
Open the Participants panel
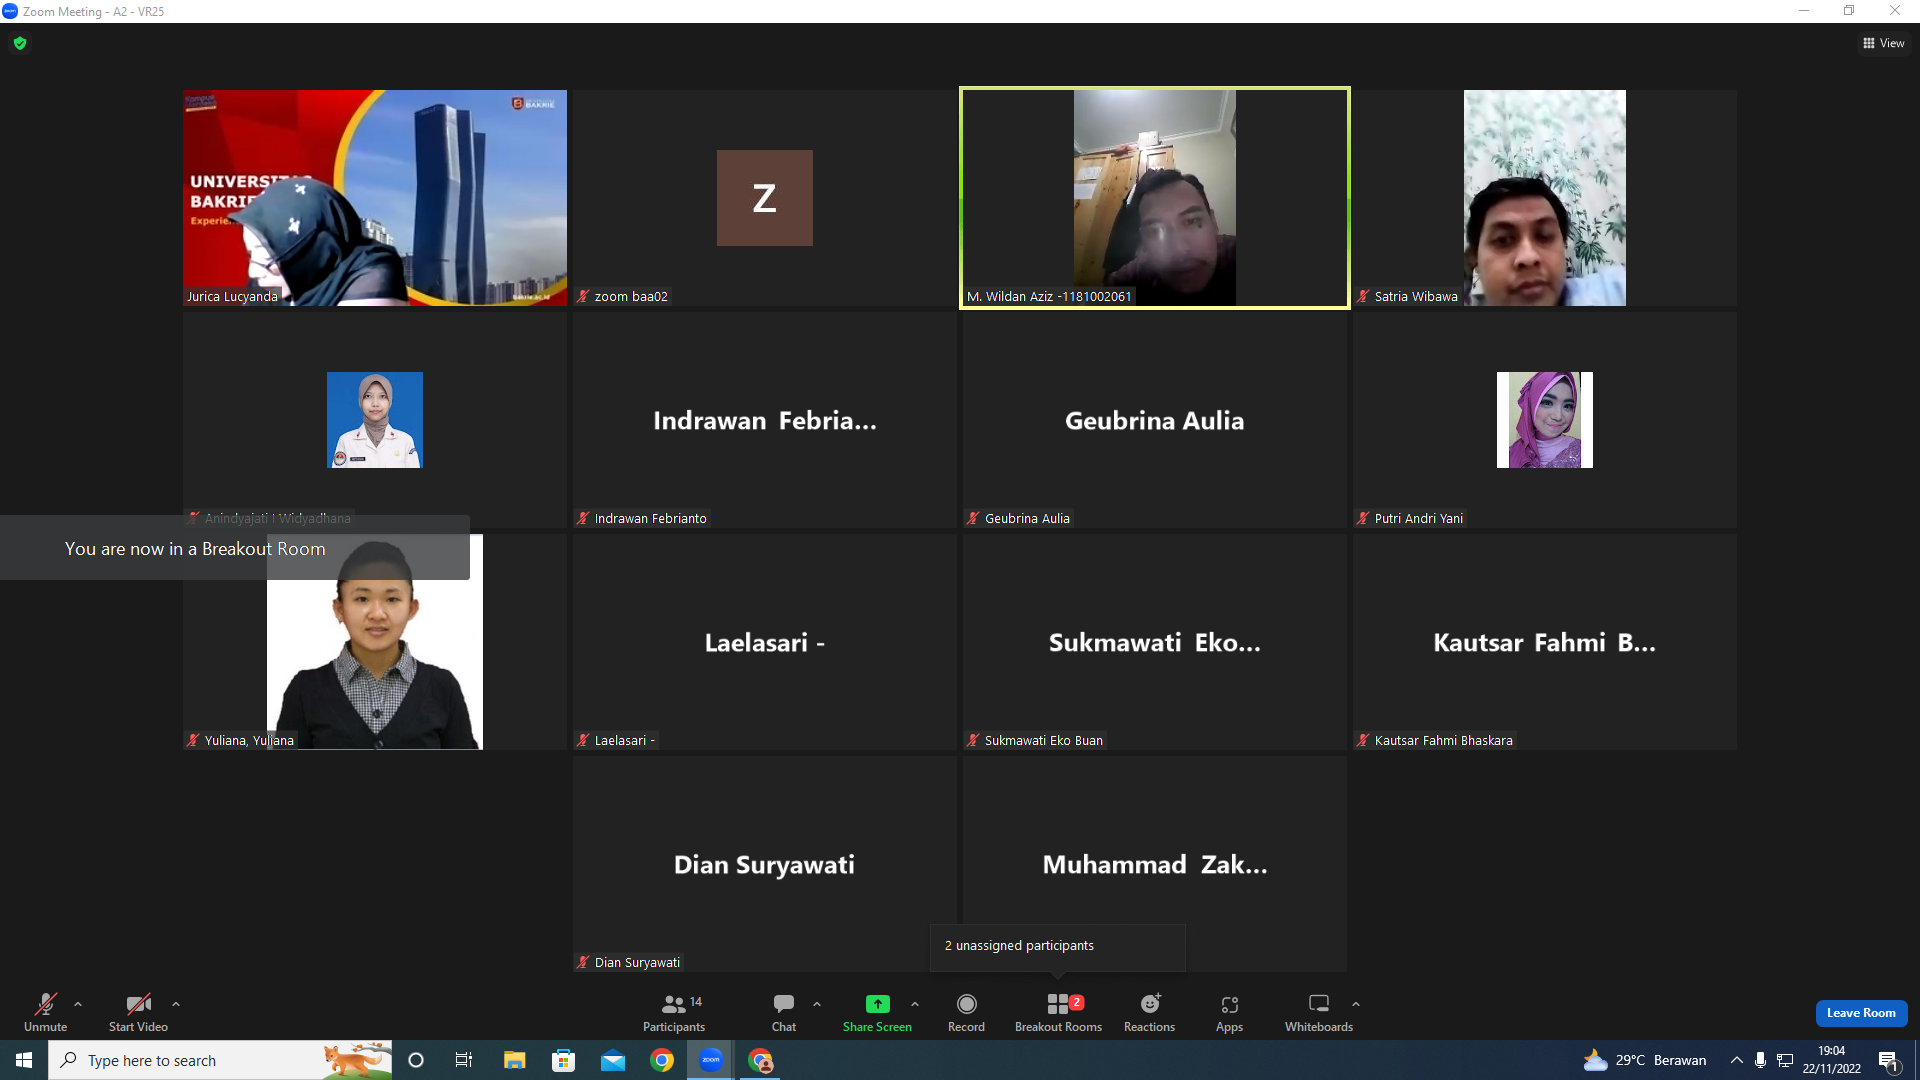point(674,1012)
